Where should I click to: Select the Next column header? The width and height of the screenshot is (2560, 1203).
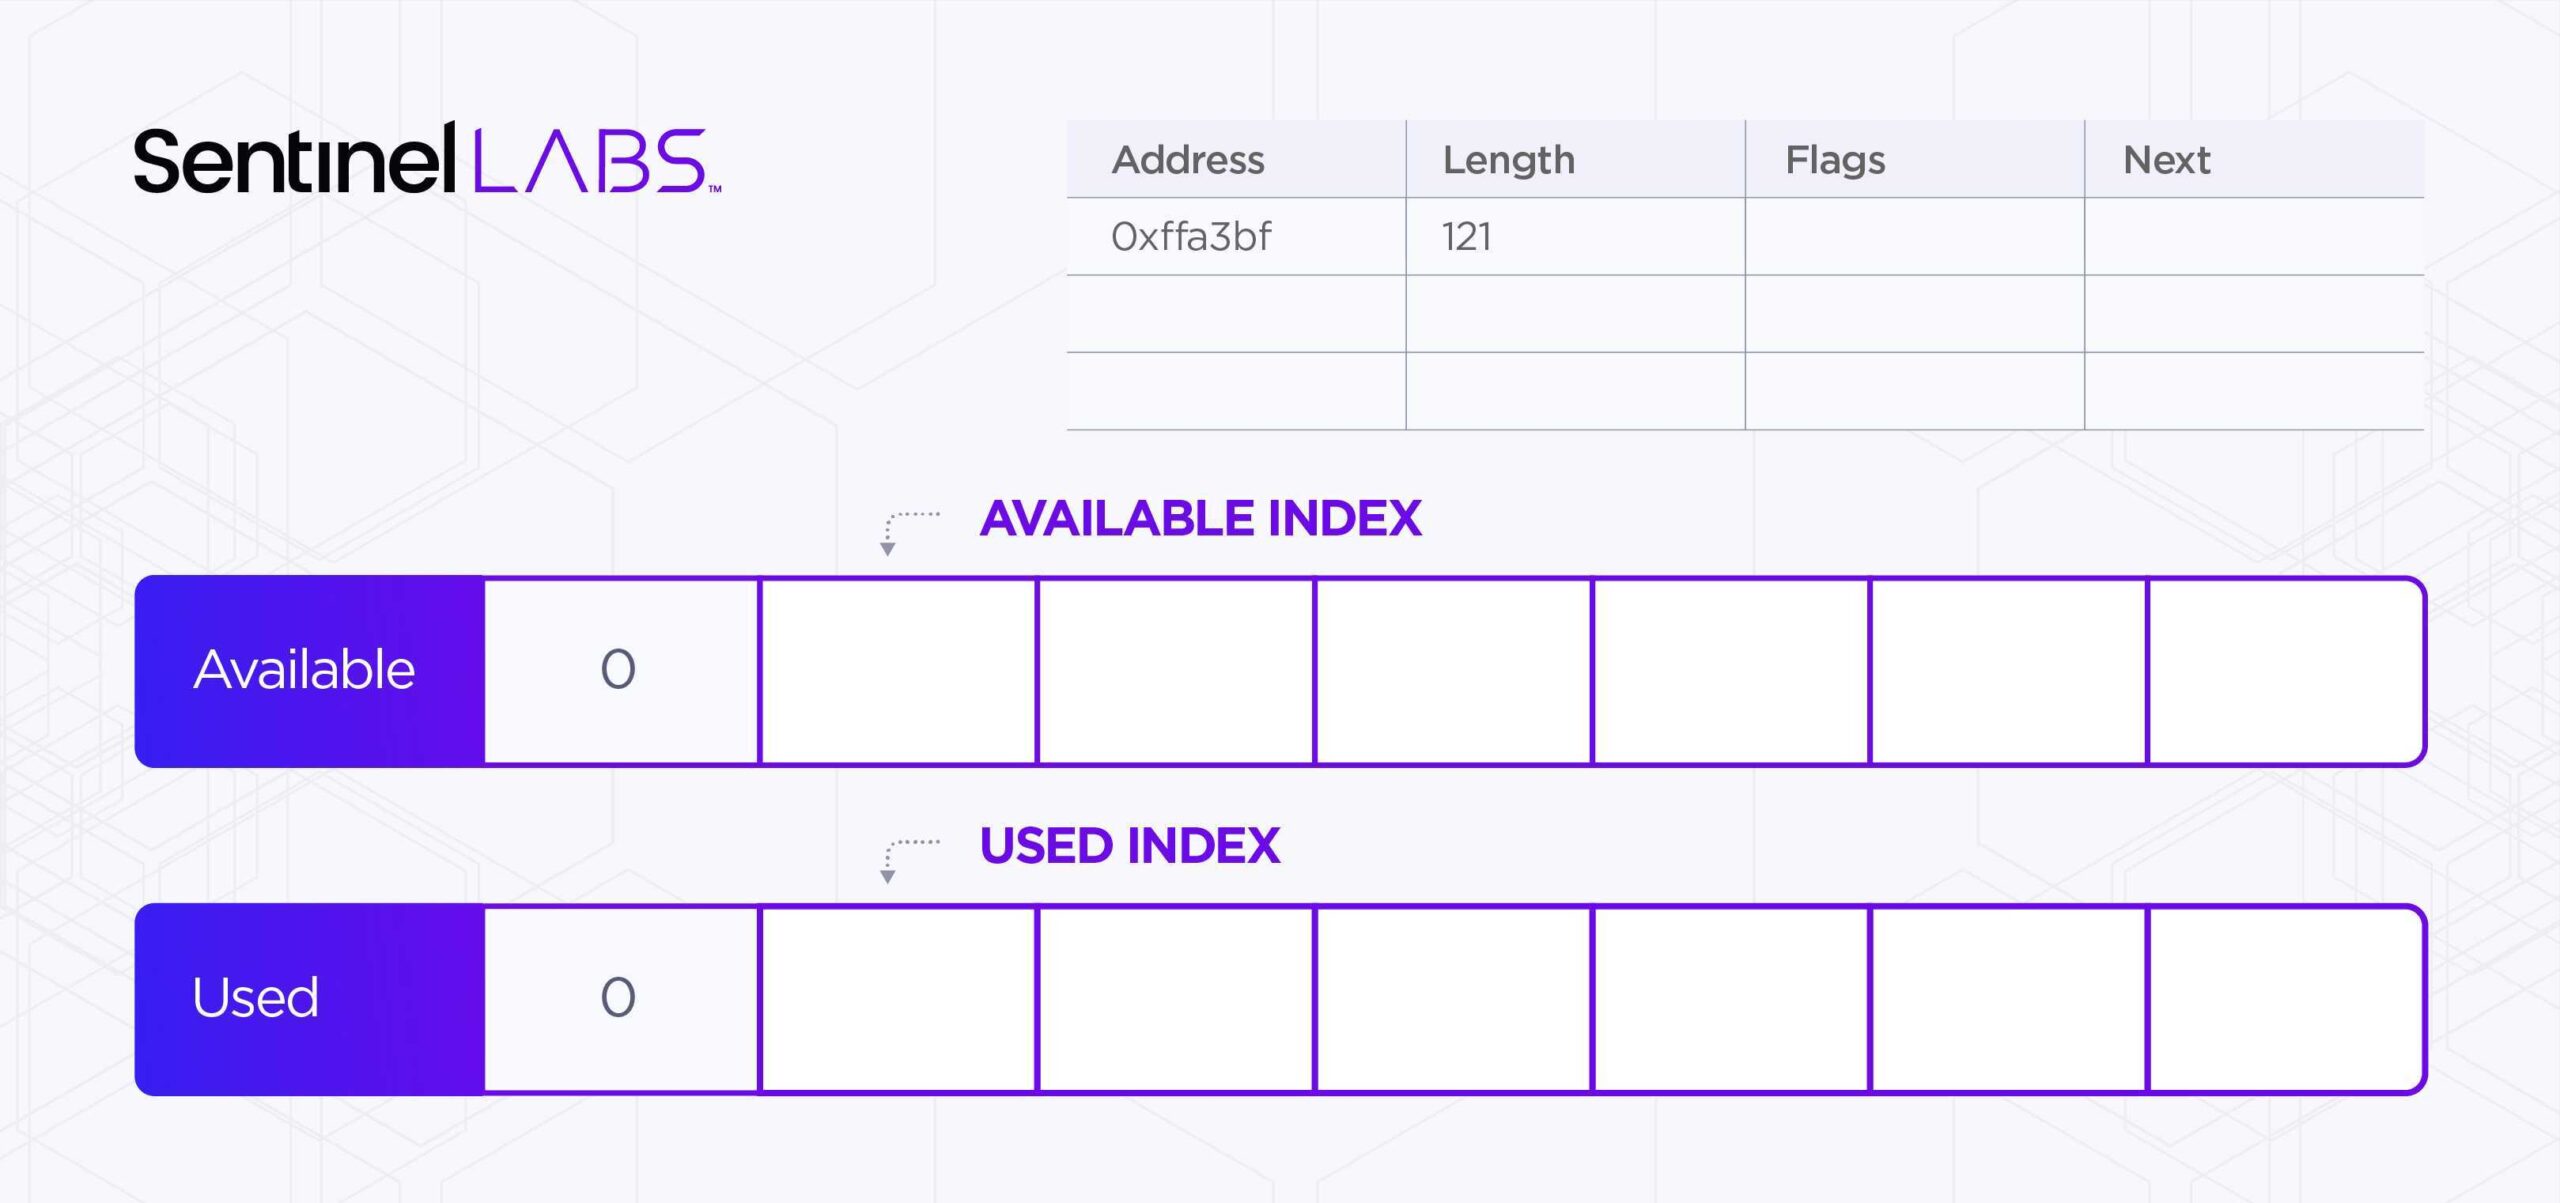point(2166,160)
